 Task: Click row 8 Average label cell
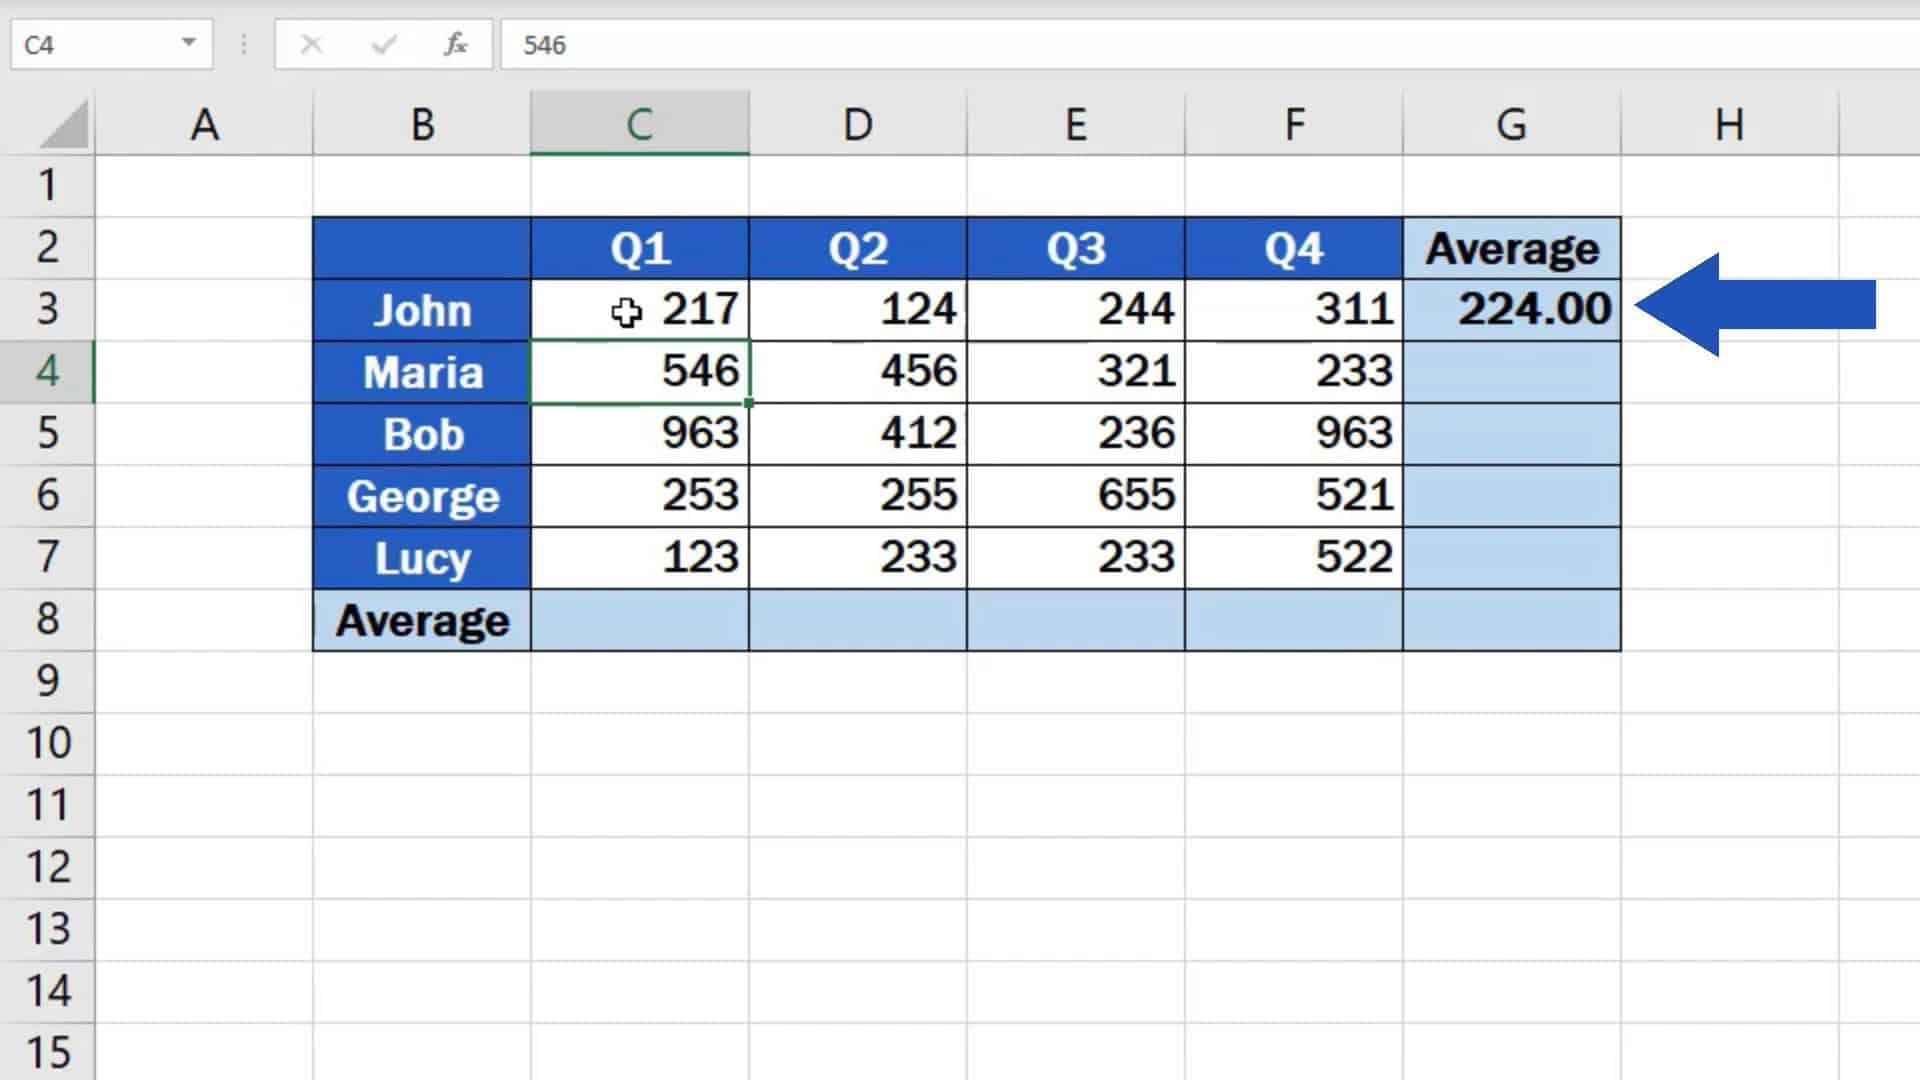(421, 618)
